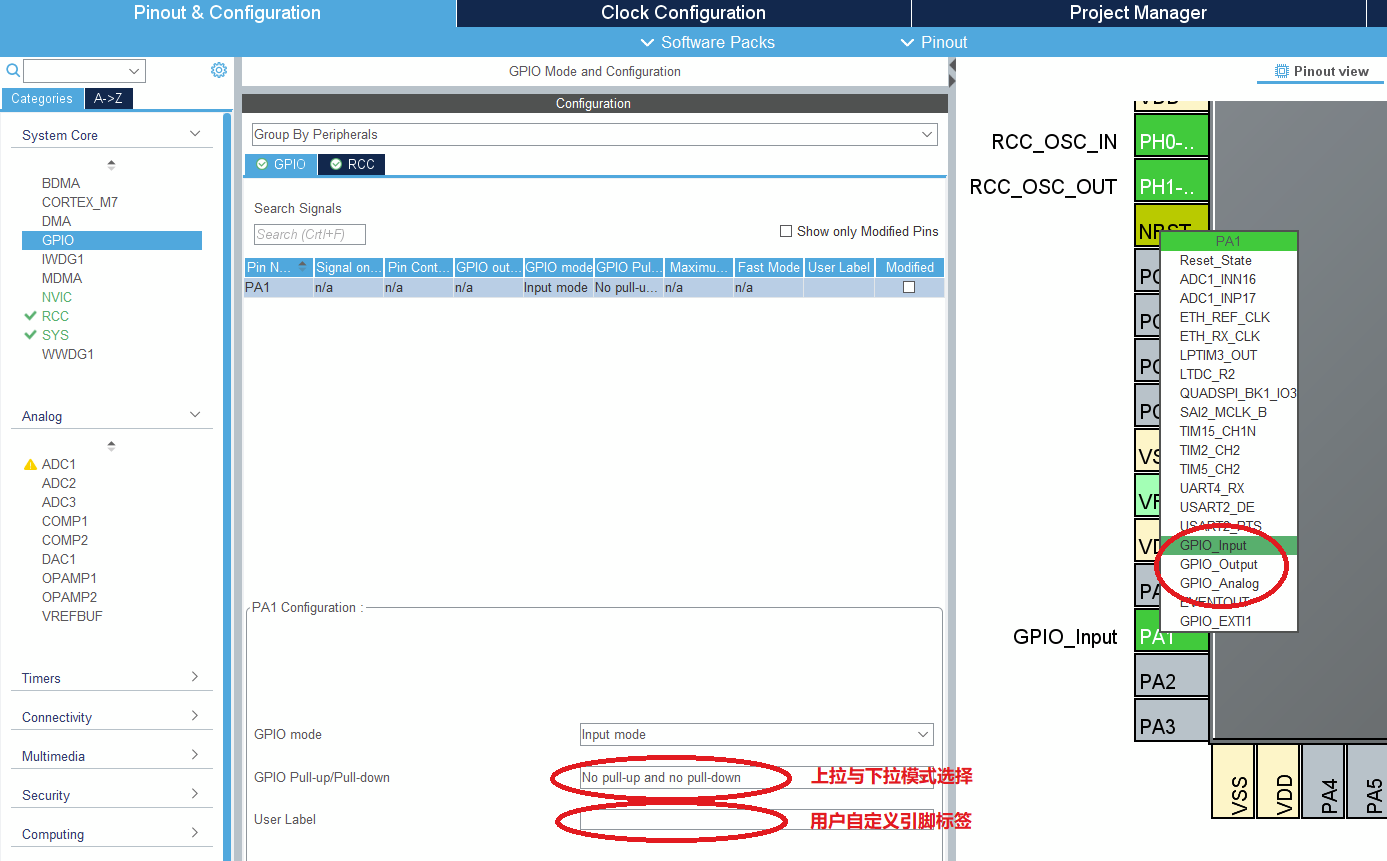This screenshot has height=861, width=1387.
Task: Collapse the System Core category
Action: (x=195, y=134)
